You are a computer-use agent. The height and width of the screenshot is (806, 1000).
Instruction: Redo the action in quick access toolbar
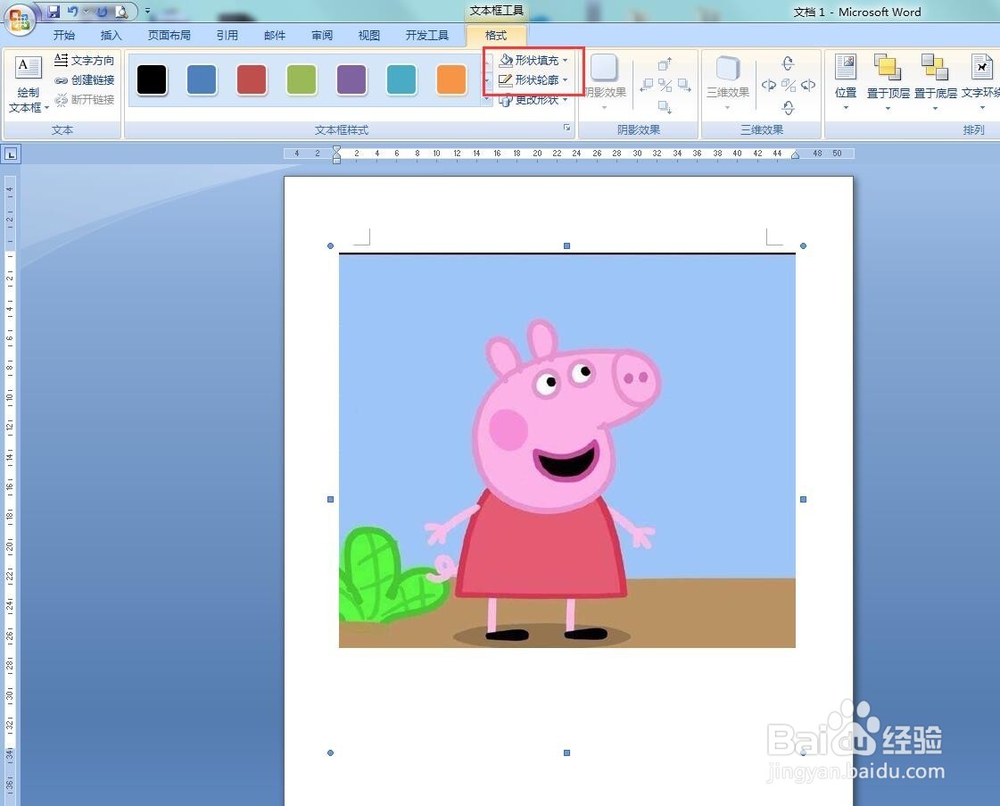101,11
